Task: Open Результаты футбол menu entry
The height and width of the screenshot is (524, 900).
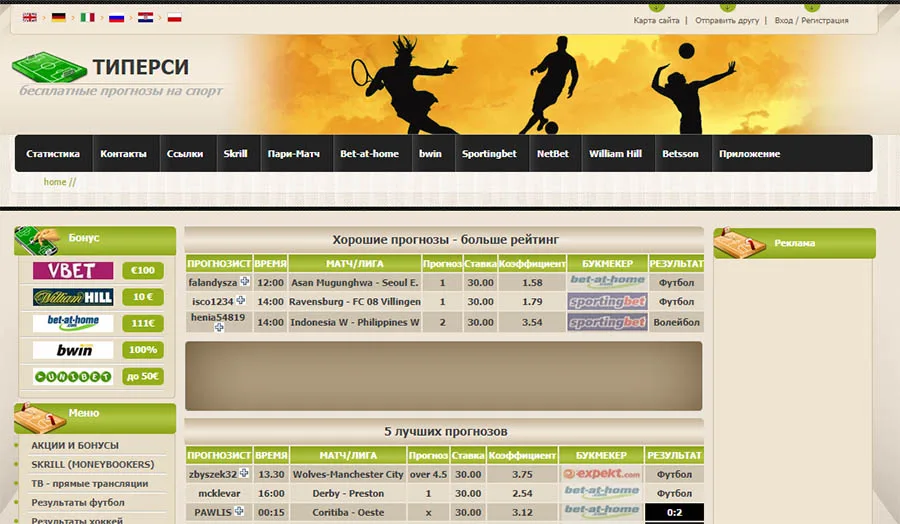Action: point(77,502)
